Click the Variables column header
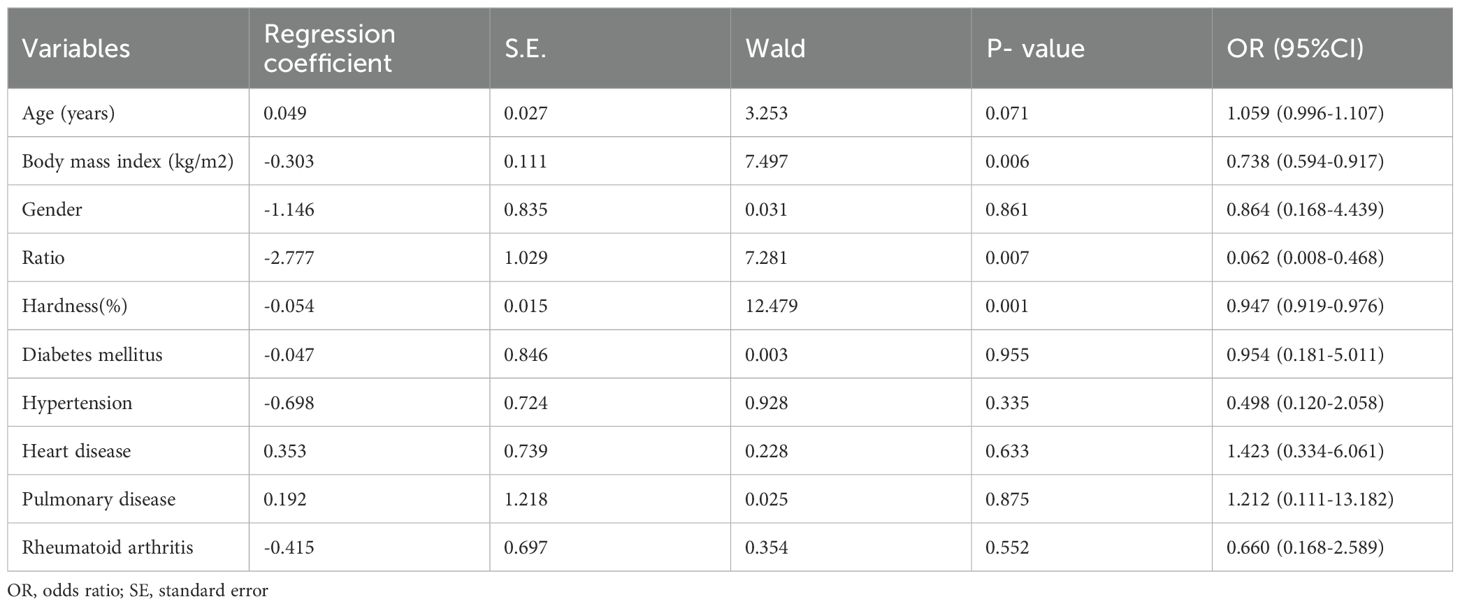The height and width of the screenshot is (606, 1460). 76,48
